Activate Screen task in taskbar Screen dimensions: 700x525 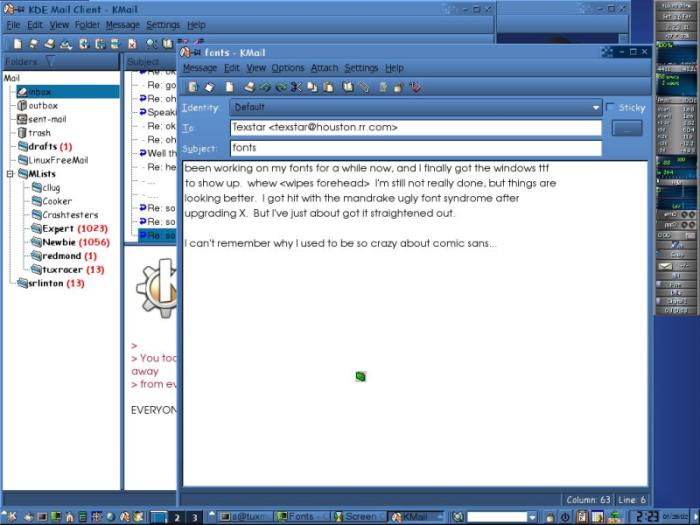coord(358,517)
